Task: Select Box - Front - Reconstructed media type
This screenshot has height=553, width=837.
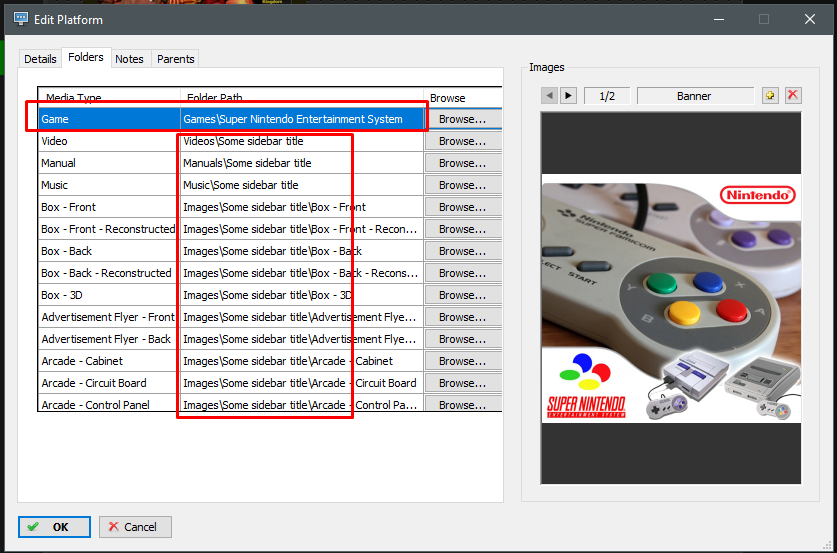Action: [109, 229]
